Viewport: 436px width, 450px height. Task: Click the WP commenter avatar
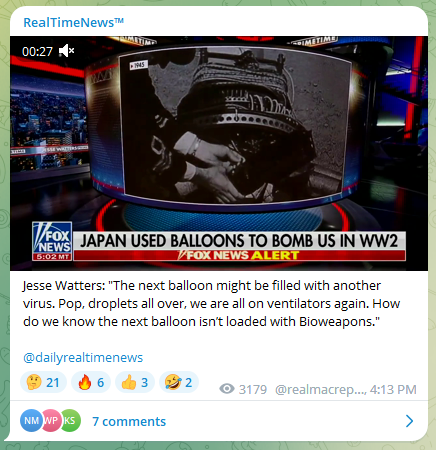point(51,421)
